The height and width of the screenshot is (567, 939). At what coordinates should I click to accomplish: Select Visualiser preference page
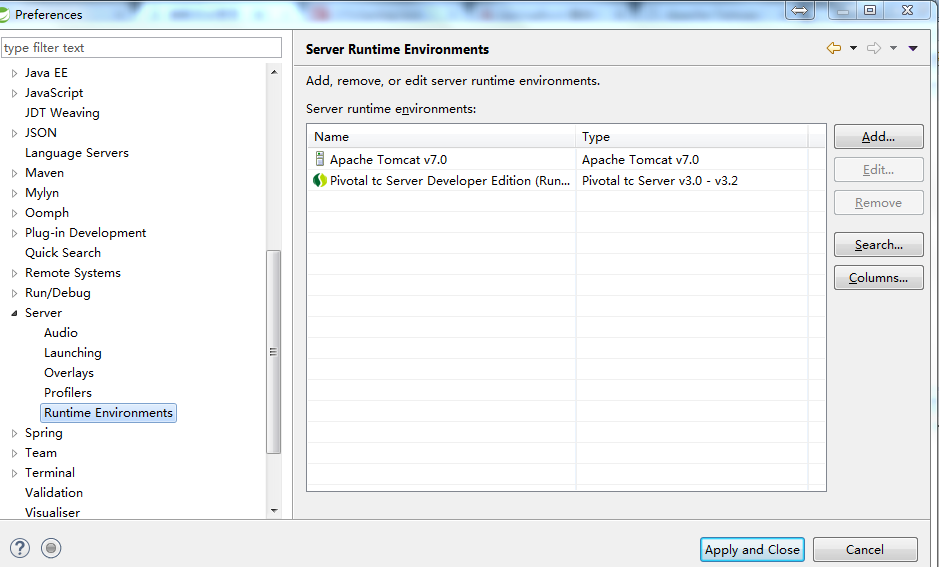click(52, 513)
